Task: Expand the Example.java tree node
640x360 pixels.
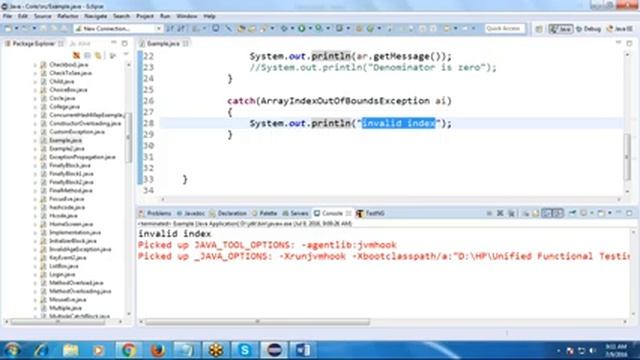Action: [x=35, y=140]
